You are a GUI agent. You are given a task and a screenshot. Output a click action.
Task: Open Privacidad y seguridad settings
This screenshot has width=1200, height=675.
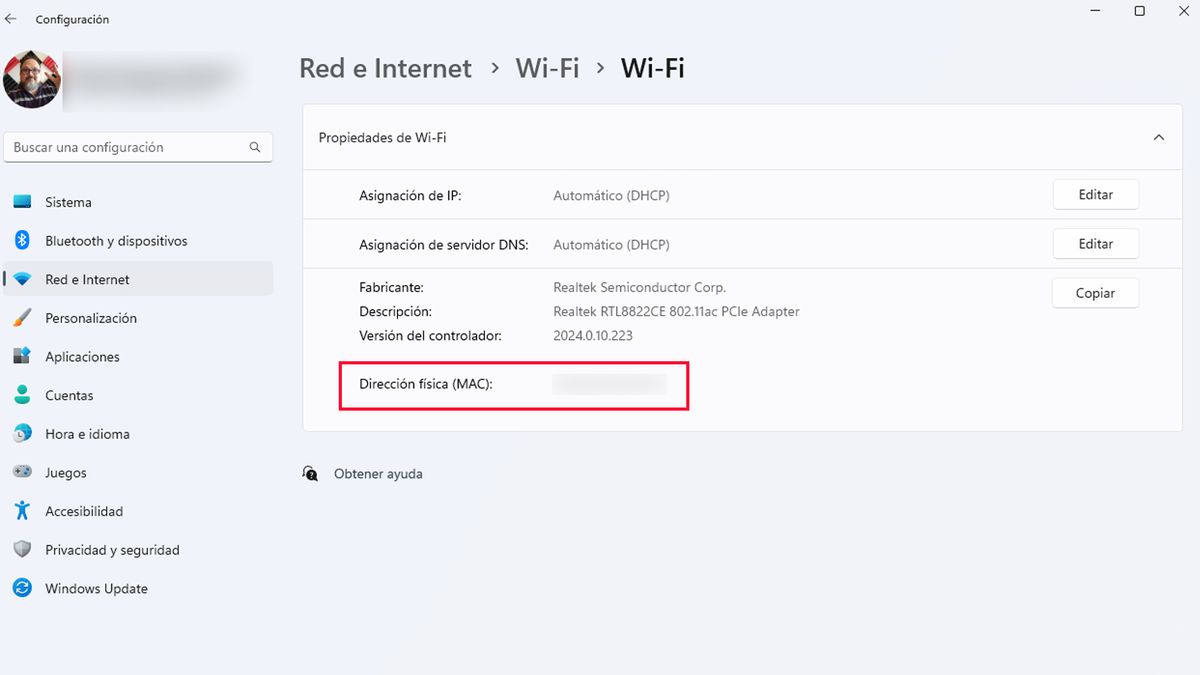(x=22, y=549)
